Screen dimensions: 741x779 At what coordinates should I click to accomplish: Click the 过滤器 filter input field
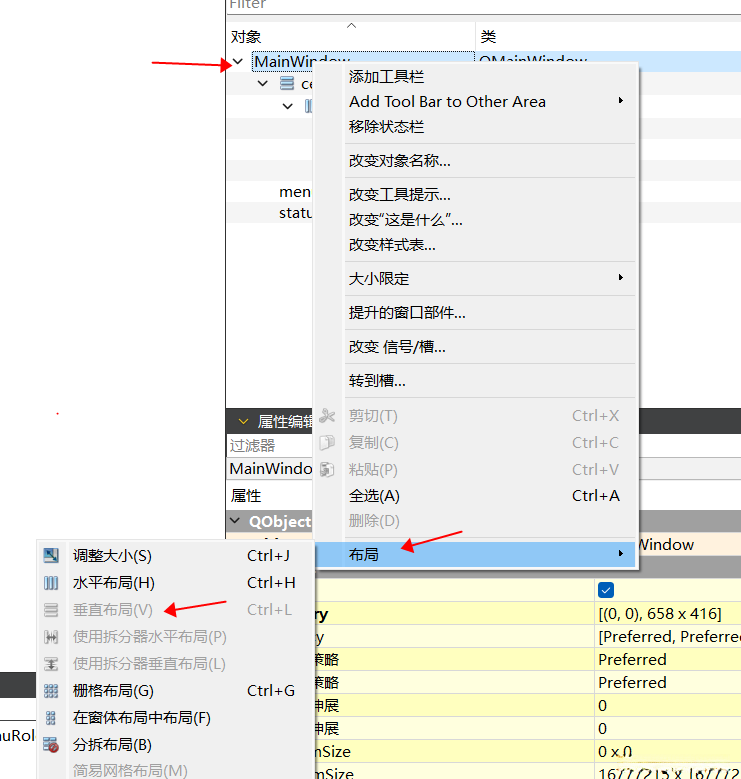[x=270, y=445]
